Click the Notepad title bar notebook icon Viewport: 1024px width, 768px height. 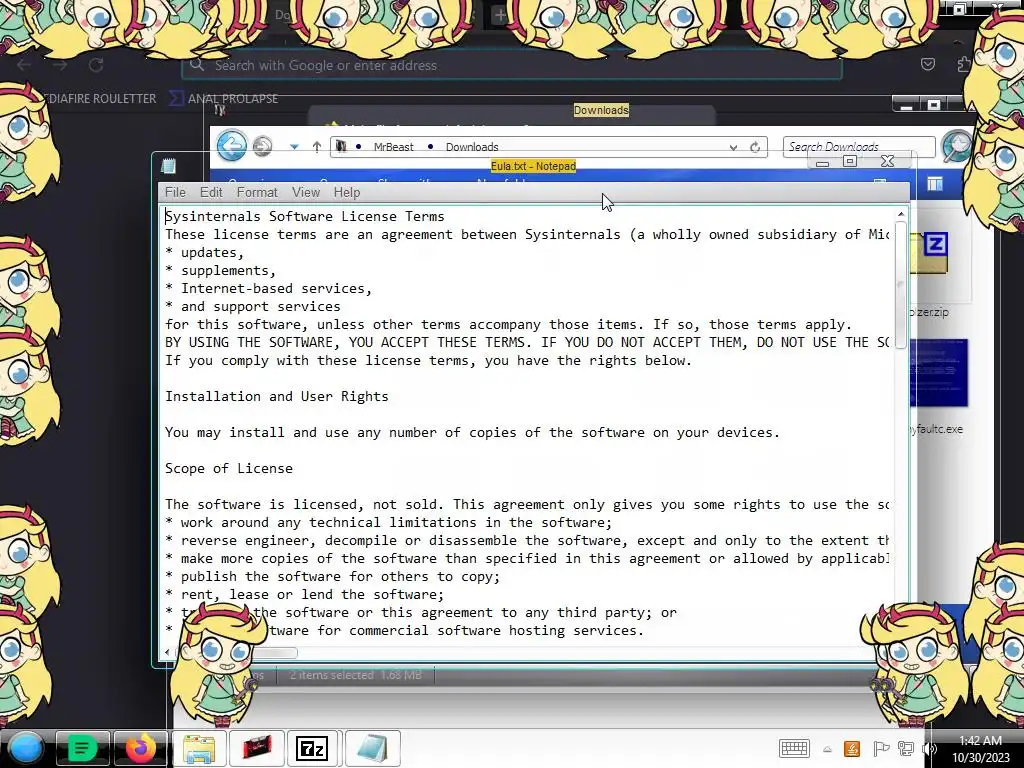tap(168, 166)
